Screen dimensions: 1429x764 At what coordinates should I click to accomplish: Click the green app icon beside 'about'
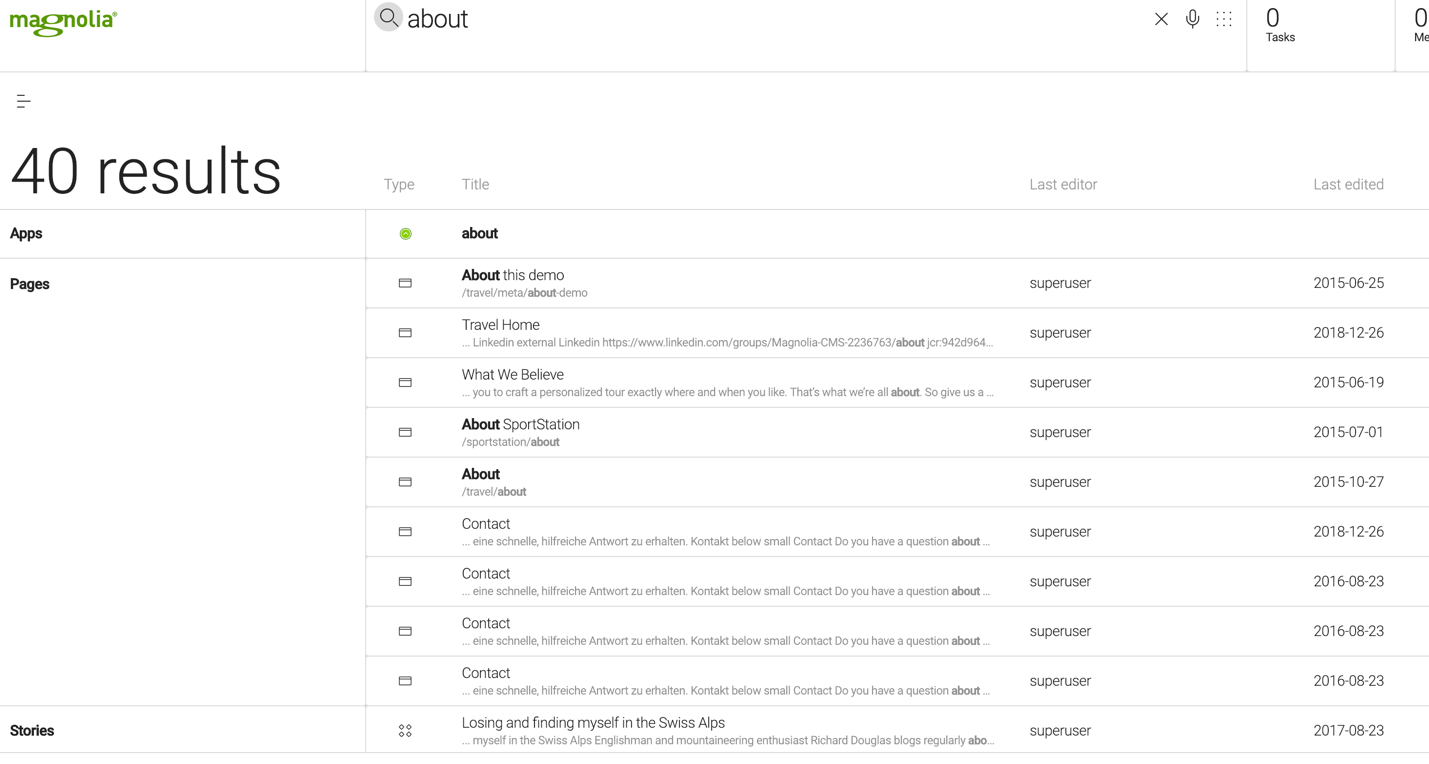coord(405,234)
